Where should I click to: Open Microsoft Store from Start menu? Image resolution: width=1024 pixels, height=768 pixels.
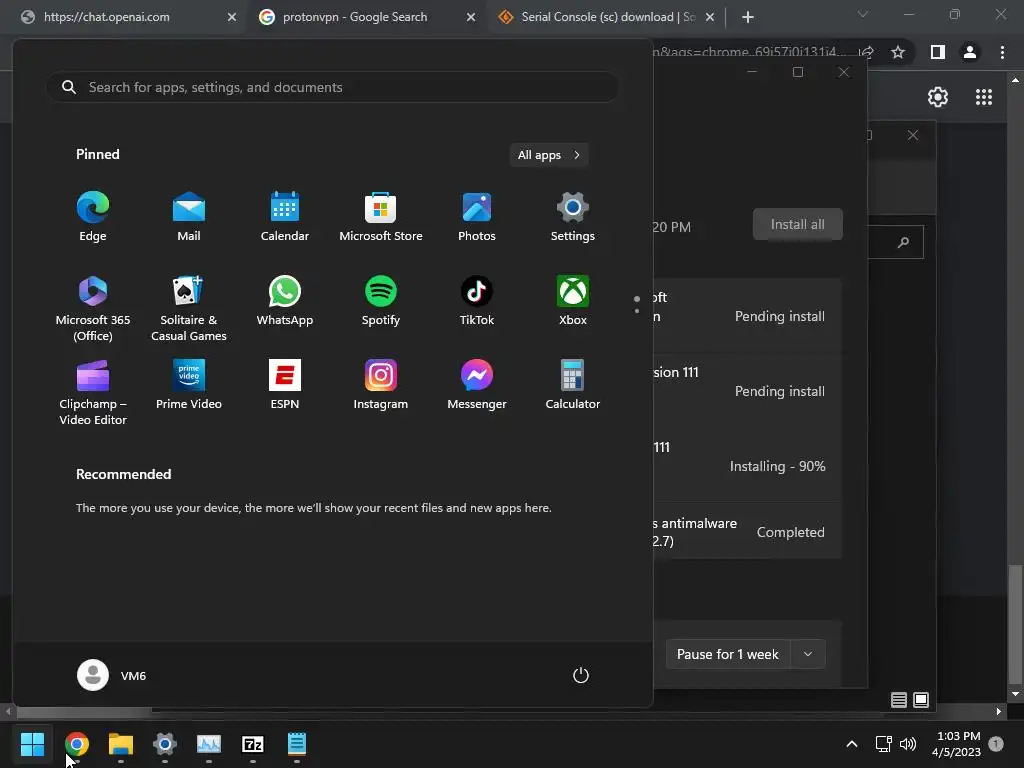tap(381, 217)
